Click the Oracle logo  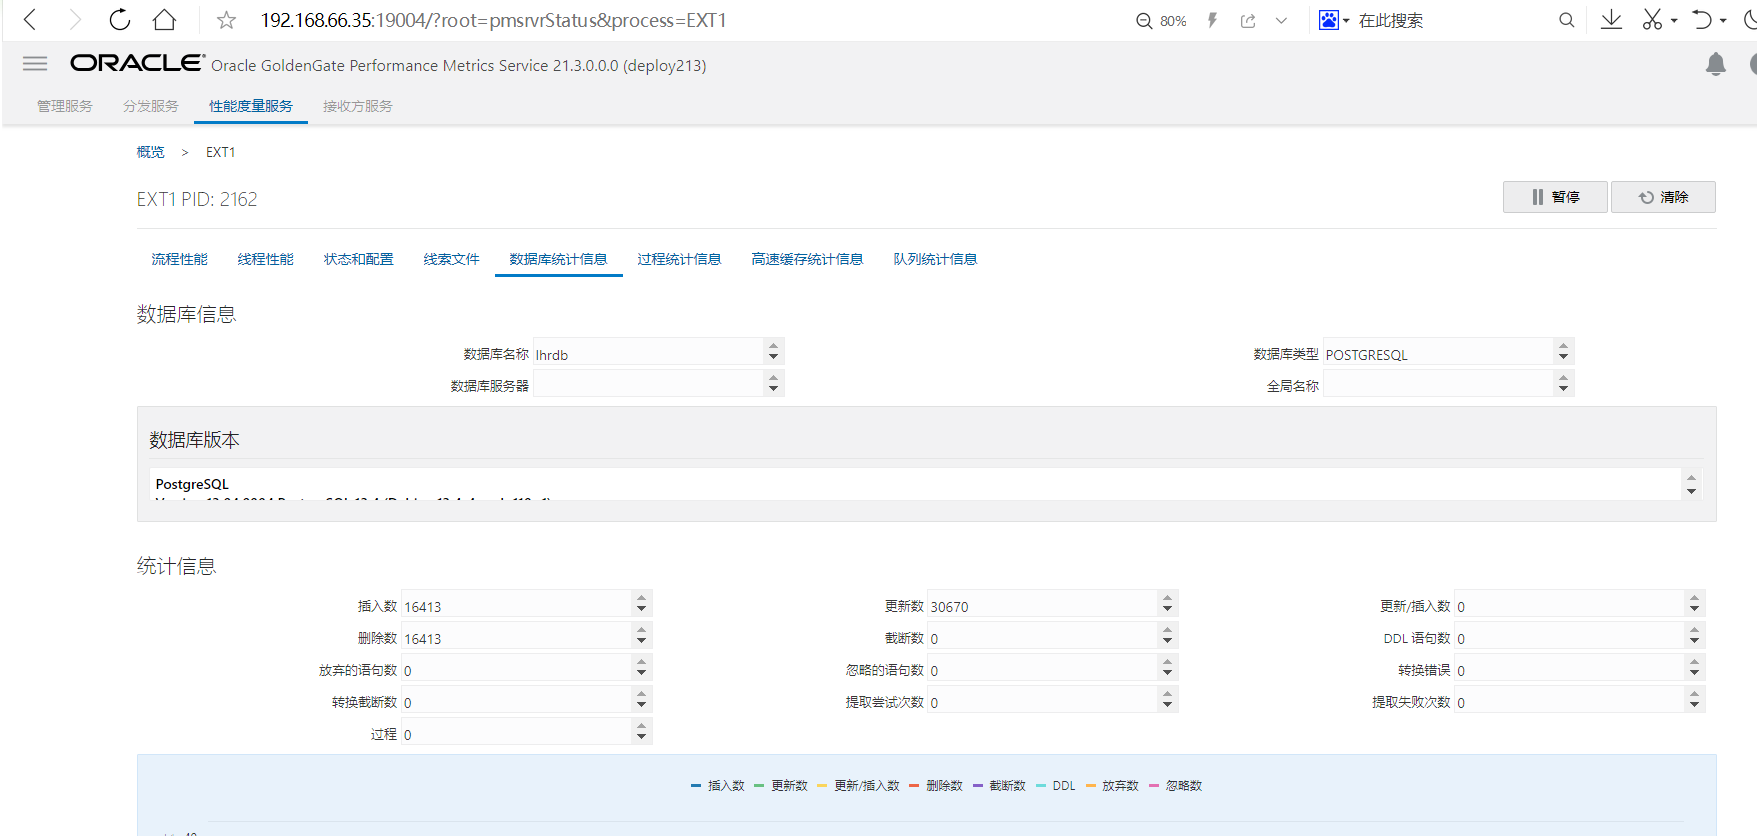137,63
